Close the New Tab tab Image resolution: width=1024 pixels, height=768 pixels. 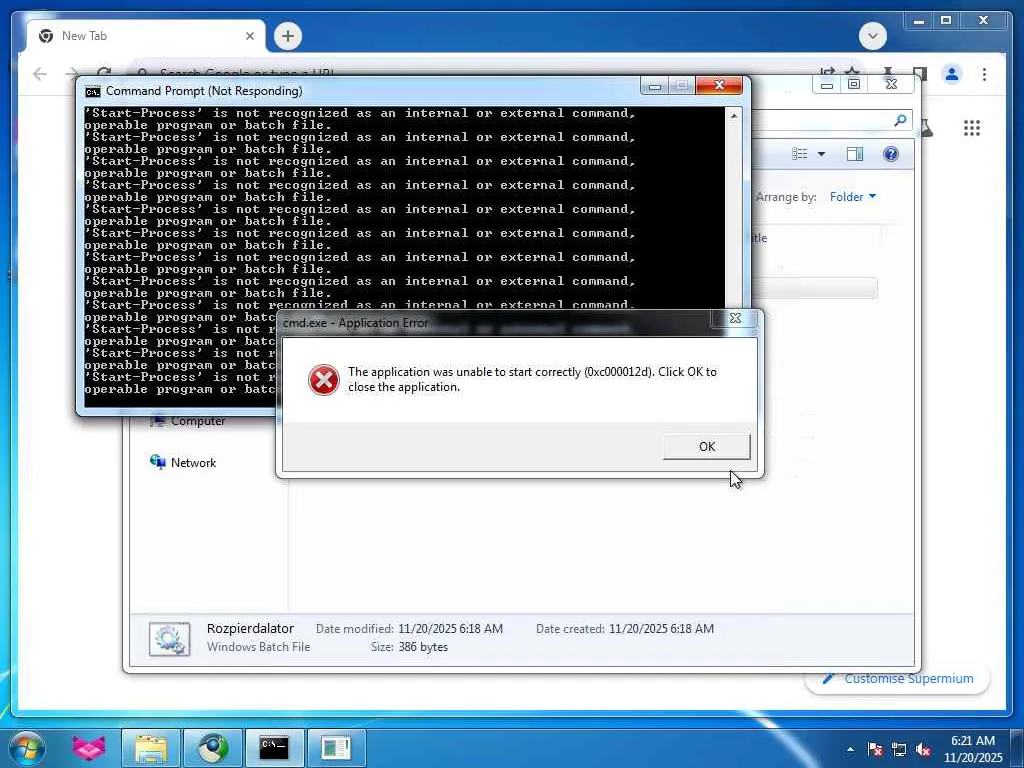[x=249, y=36]
